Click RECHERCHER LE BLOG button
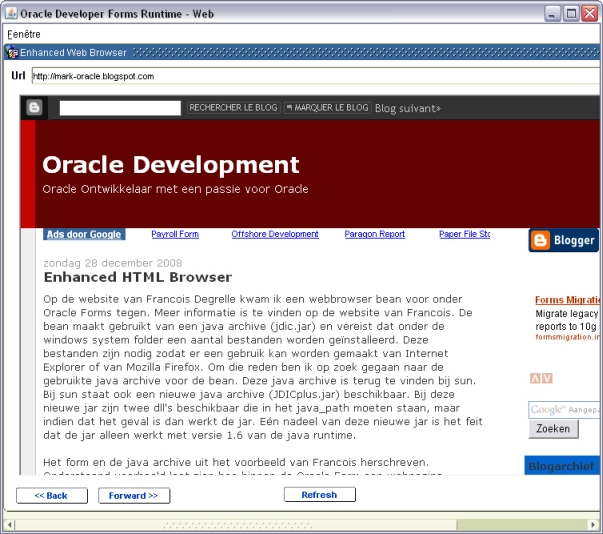The height and width of the screenshot is (534, 603). click(233, 108)
